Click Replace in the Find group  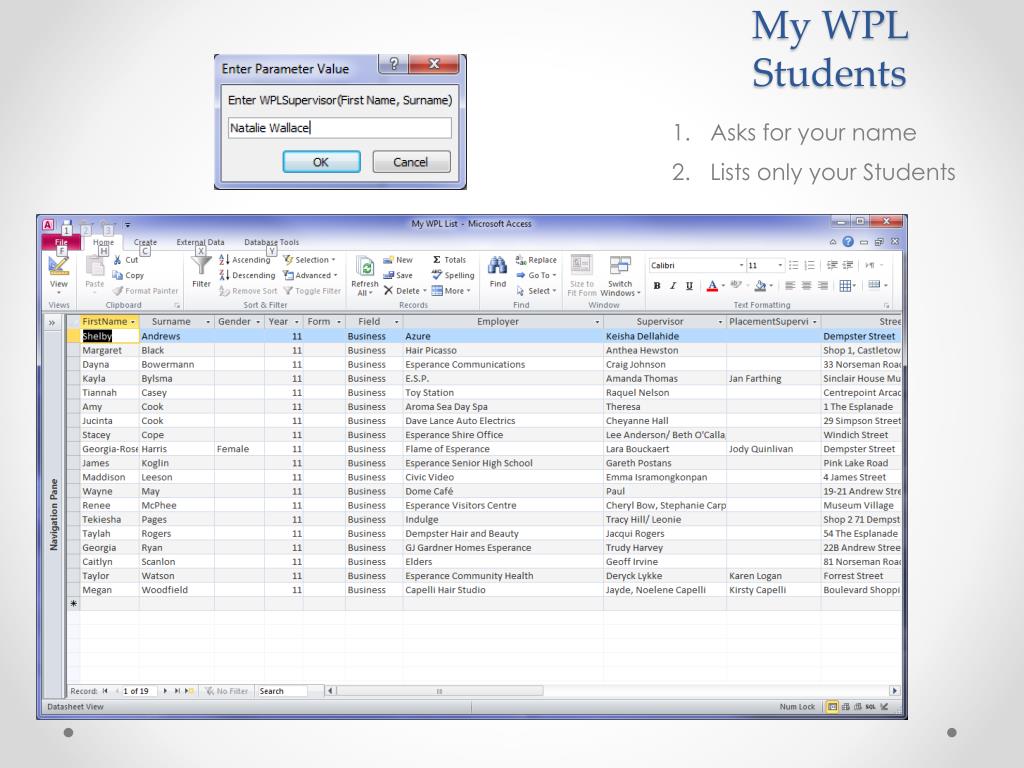pos(536,260)
